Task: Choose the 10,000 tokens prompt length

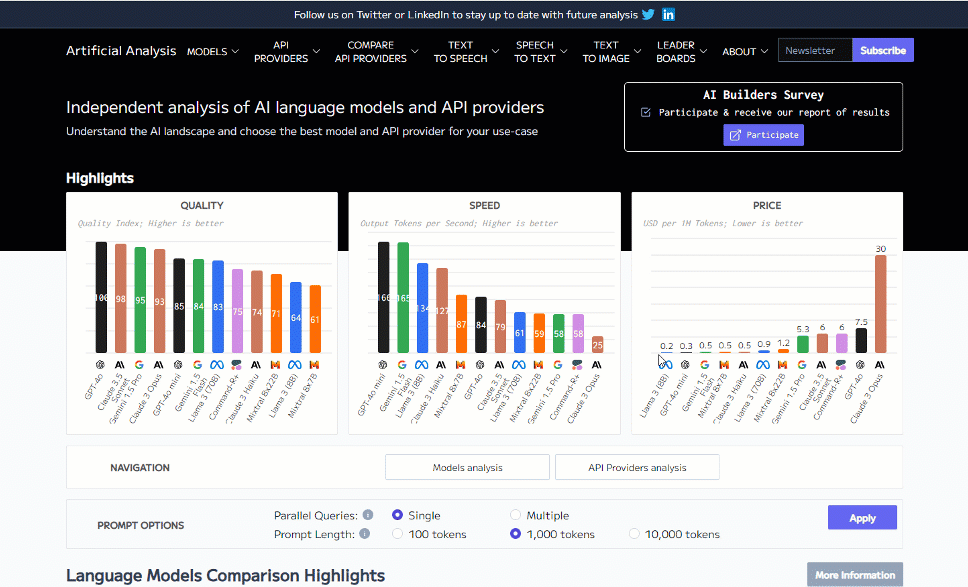Action: point(634,534)
